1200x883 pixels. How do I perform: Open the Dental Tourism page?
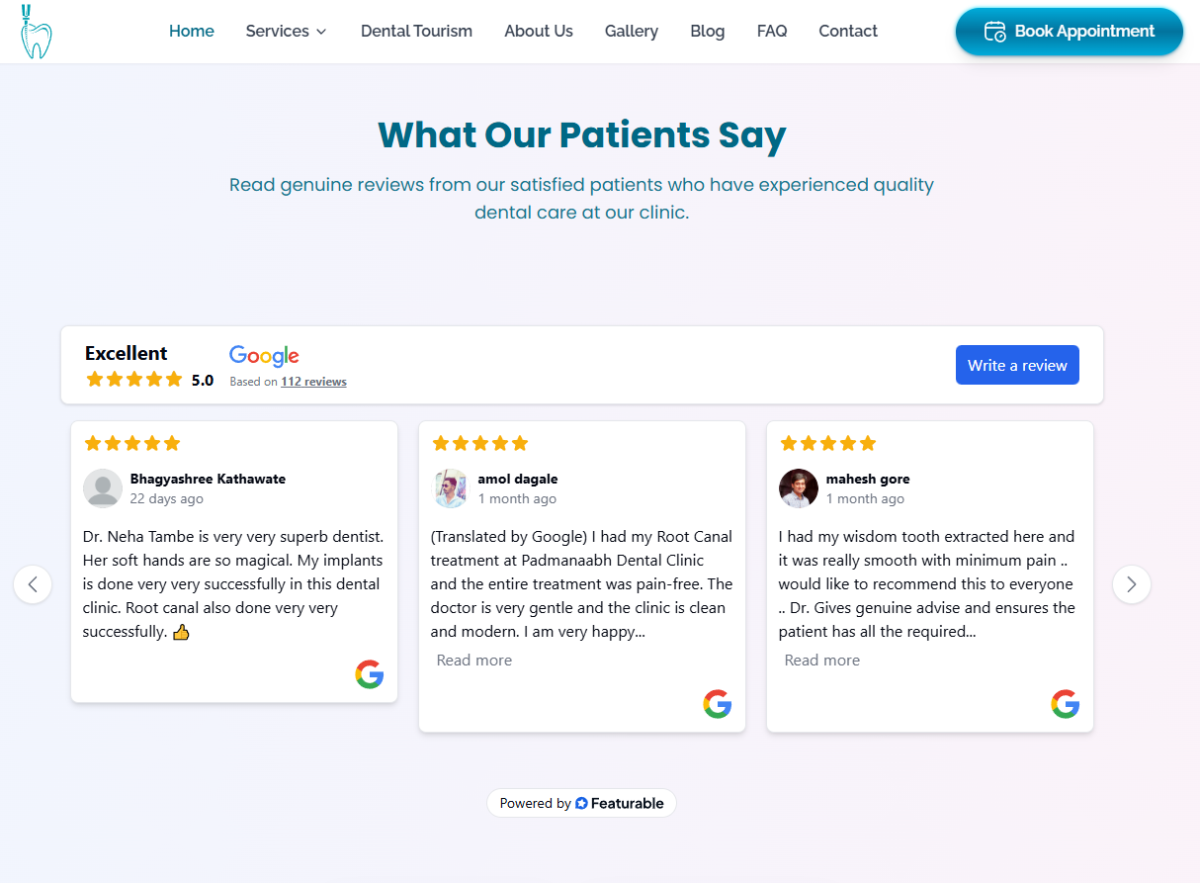[416, 31]
